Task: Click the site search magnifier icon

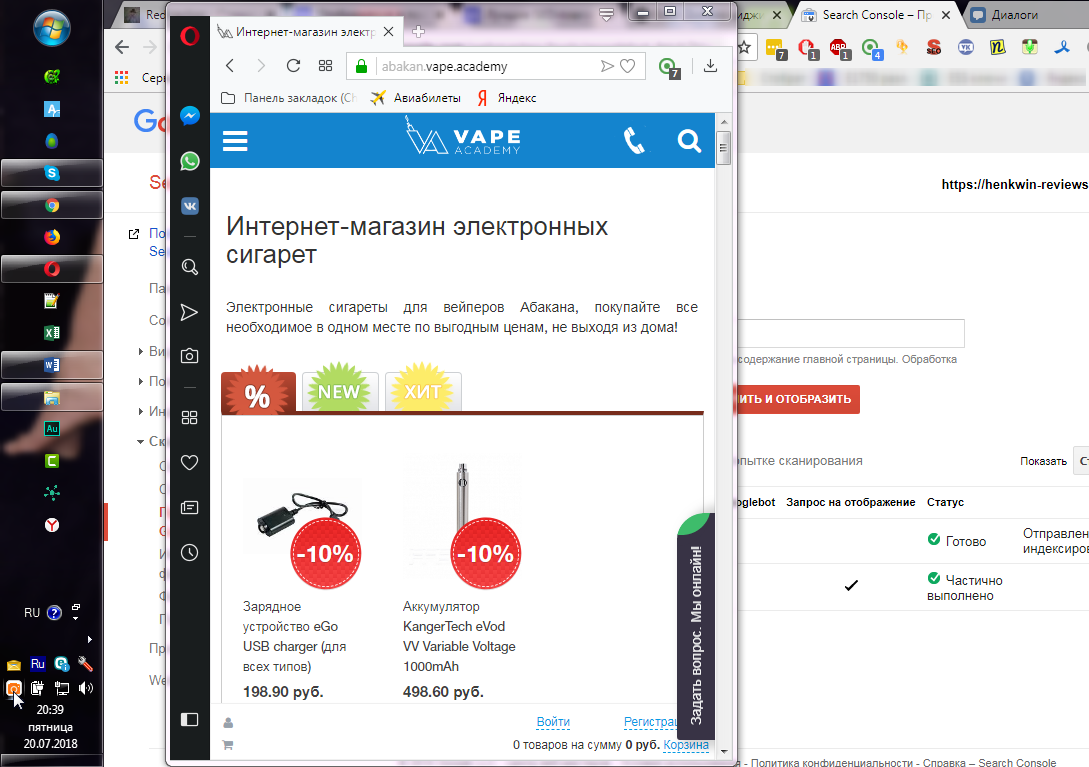Action: (689, 140)
